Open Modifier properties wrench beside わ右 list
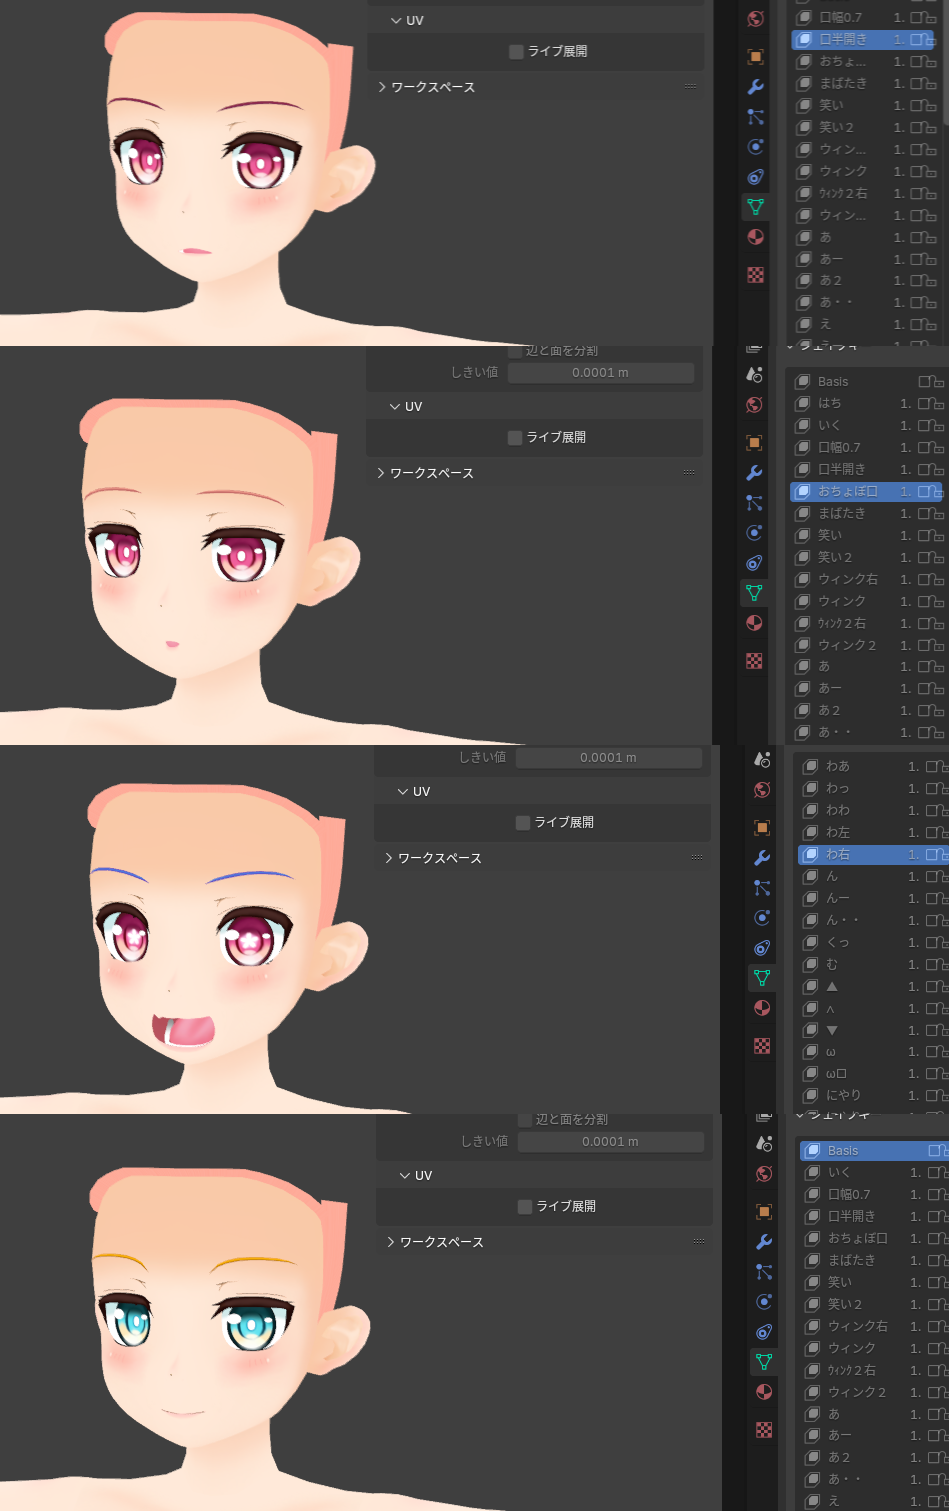 click(762, 858)
